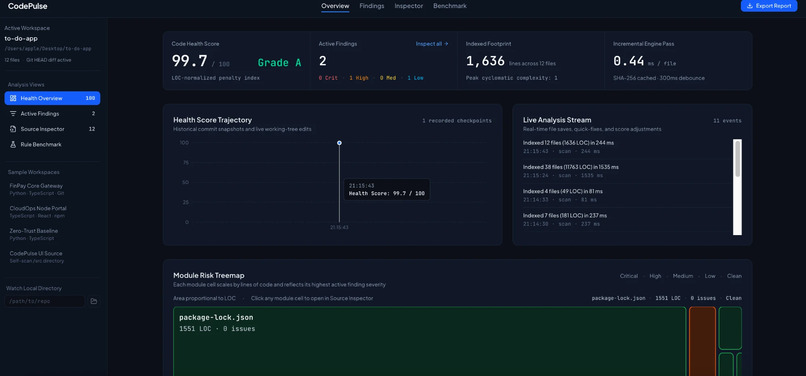806x376 pixels.
Task: Click the Health Overview grid icon
Action: point(13,98)
